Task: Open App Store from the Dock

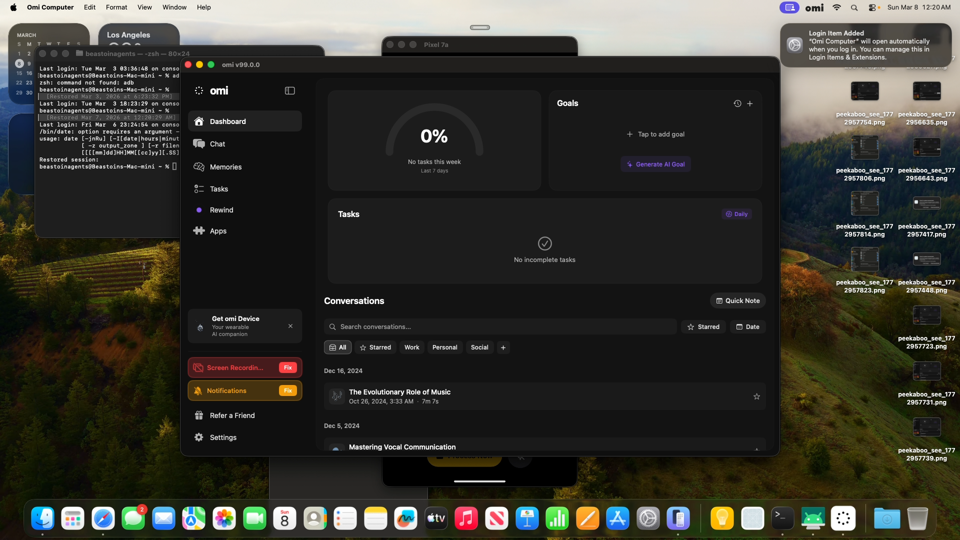Action: (x=617, y=519)
